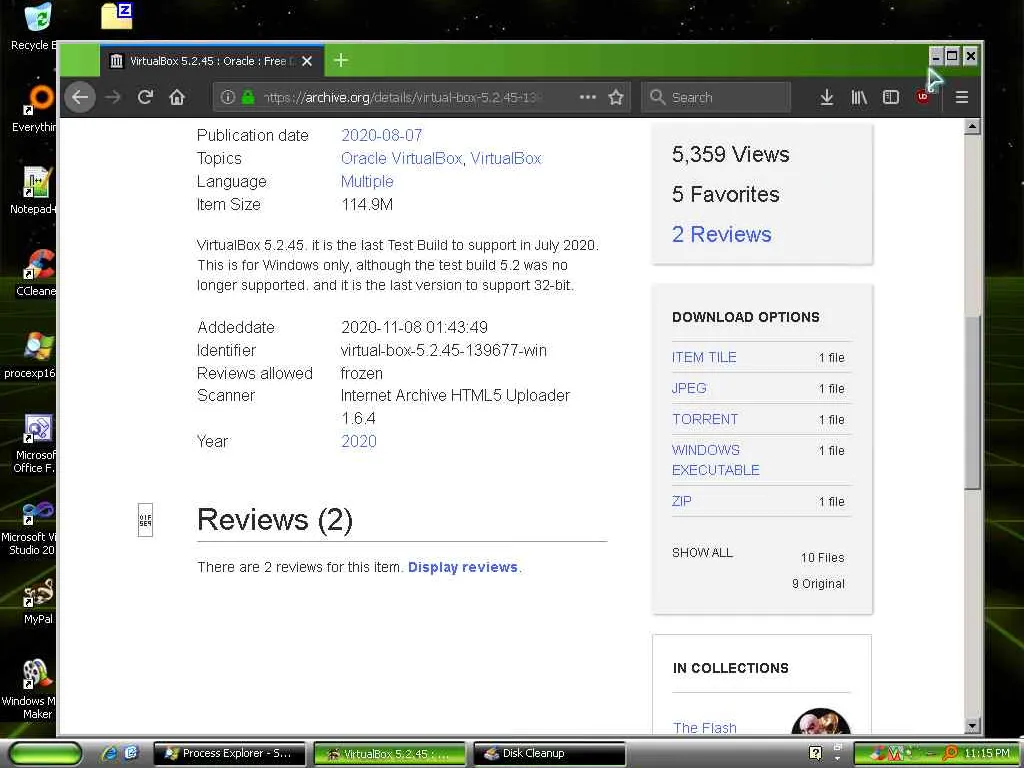1024x768 pixels.
Task: Click the taskbar help question icon
Action: click(x=815, y=753)
